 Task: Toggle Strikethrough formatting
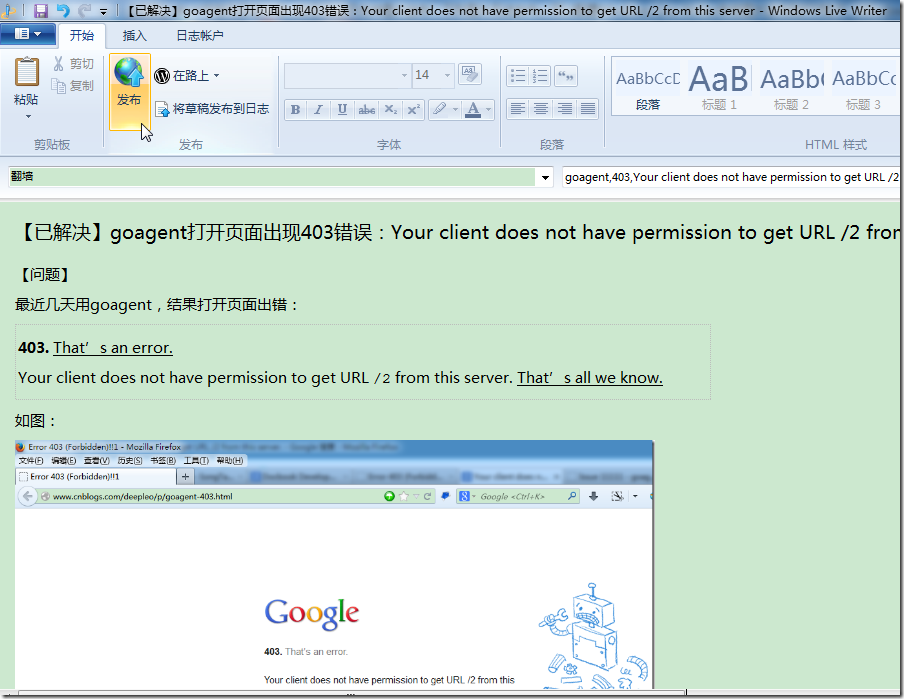click(x=366, y=109)
